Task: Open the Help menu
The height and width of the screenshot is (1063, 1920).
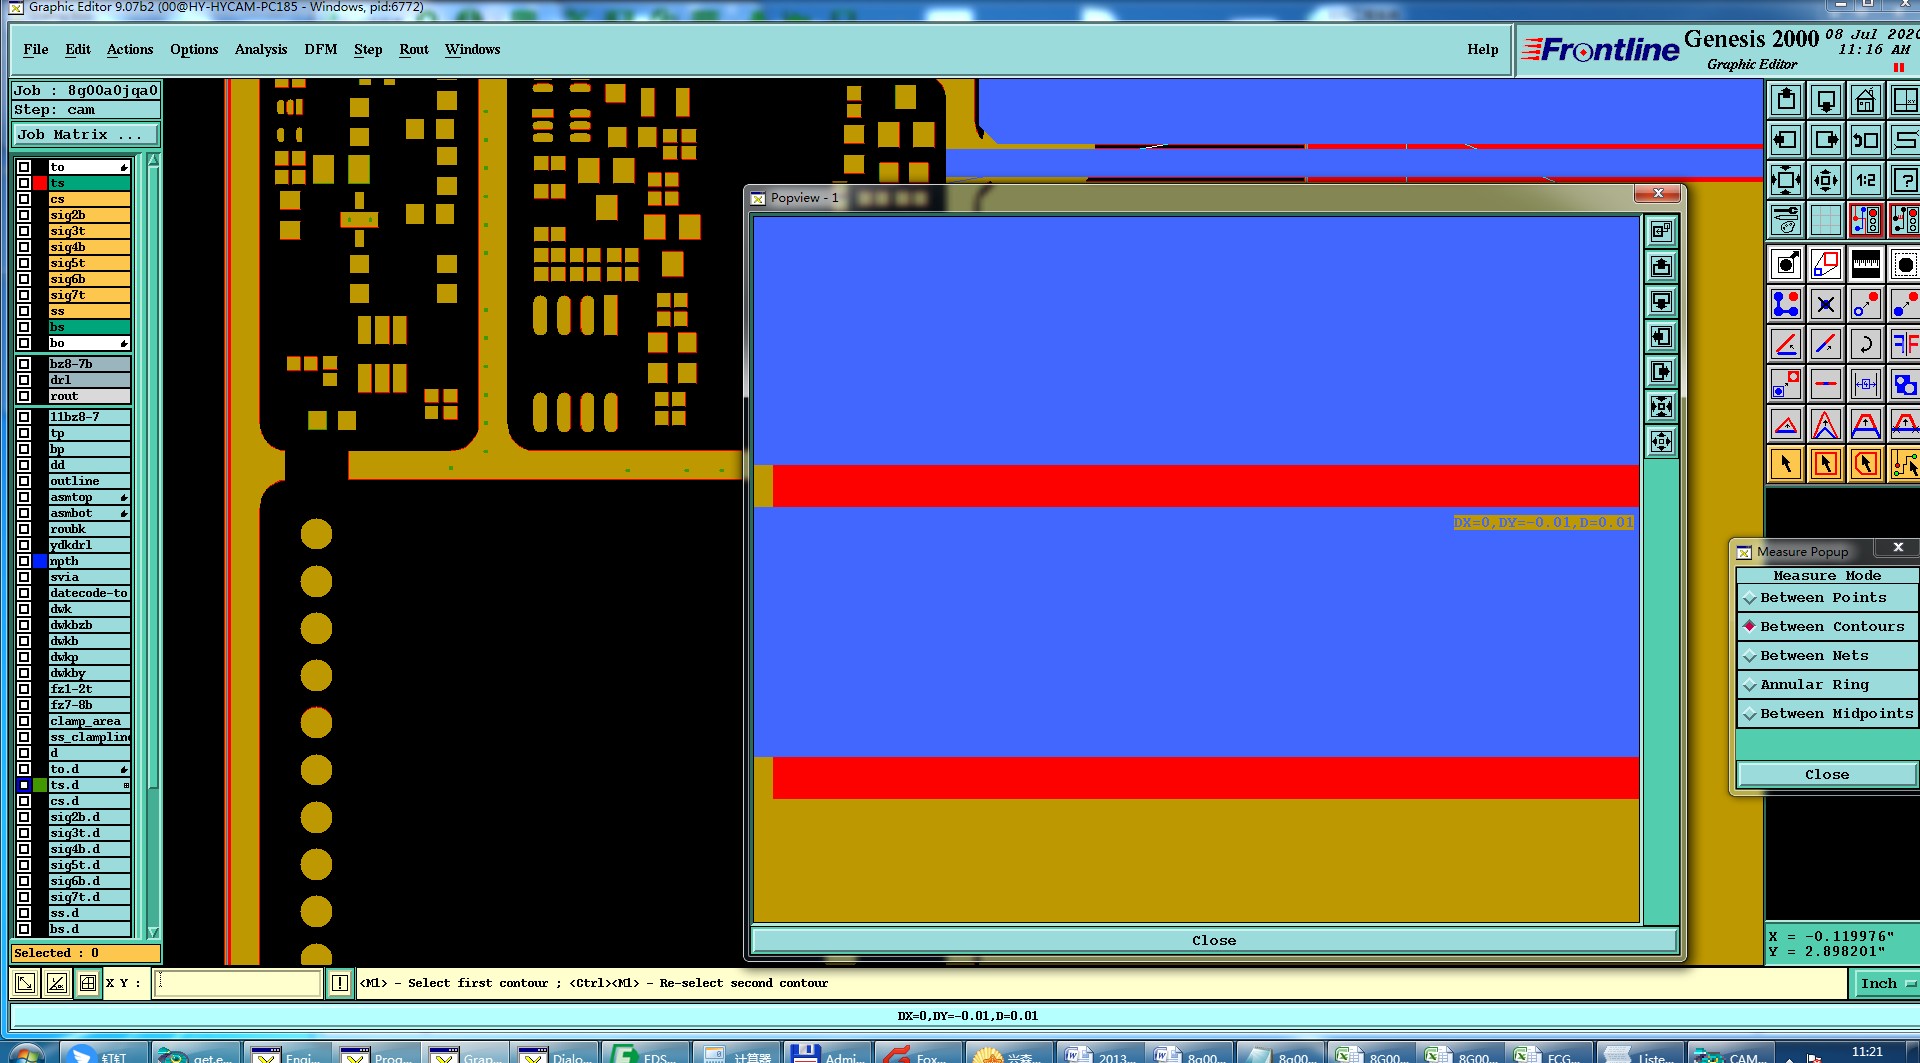Action: tap(1483, 49)
